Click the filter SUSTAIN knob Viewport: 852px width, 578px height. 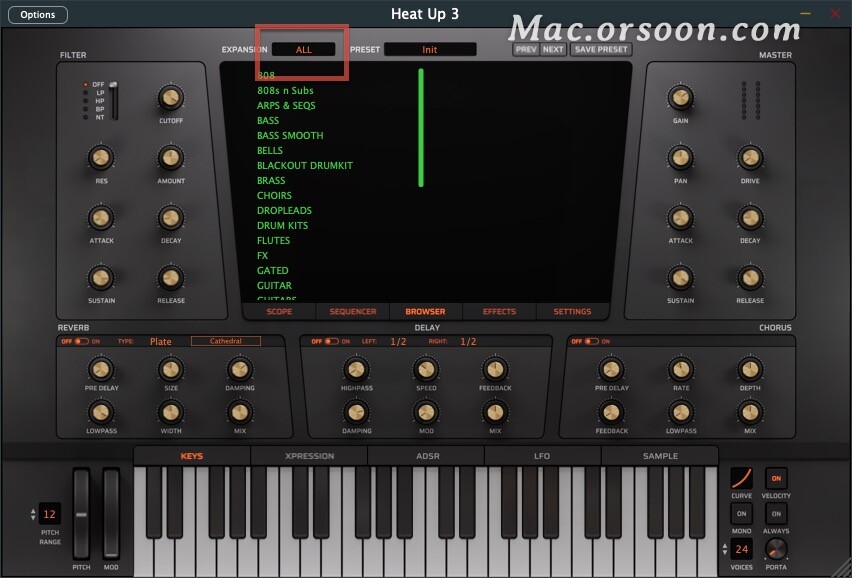(101, 278)
